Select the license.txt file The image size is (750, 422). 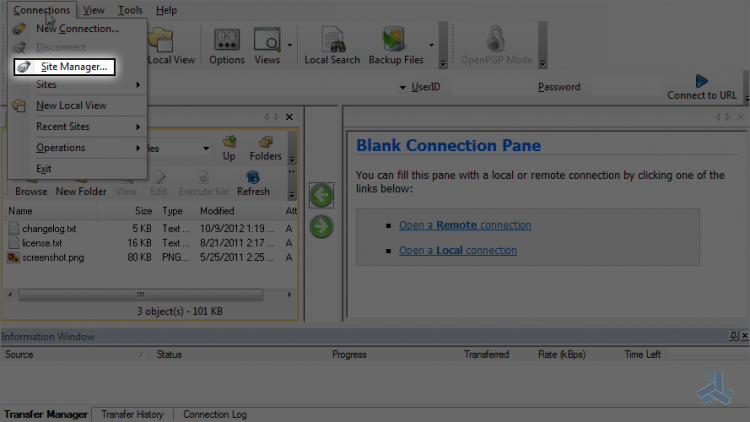pyautogui.click(x=42, y=243)
